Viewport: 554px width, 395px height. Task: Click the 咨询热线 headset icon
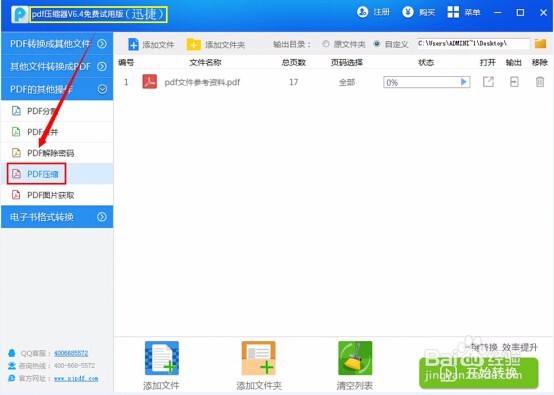12,366
